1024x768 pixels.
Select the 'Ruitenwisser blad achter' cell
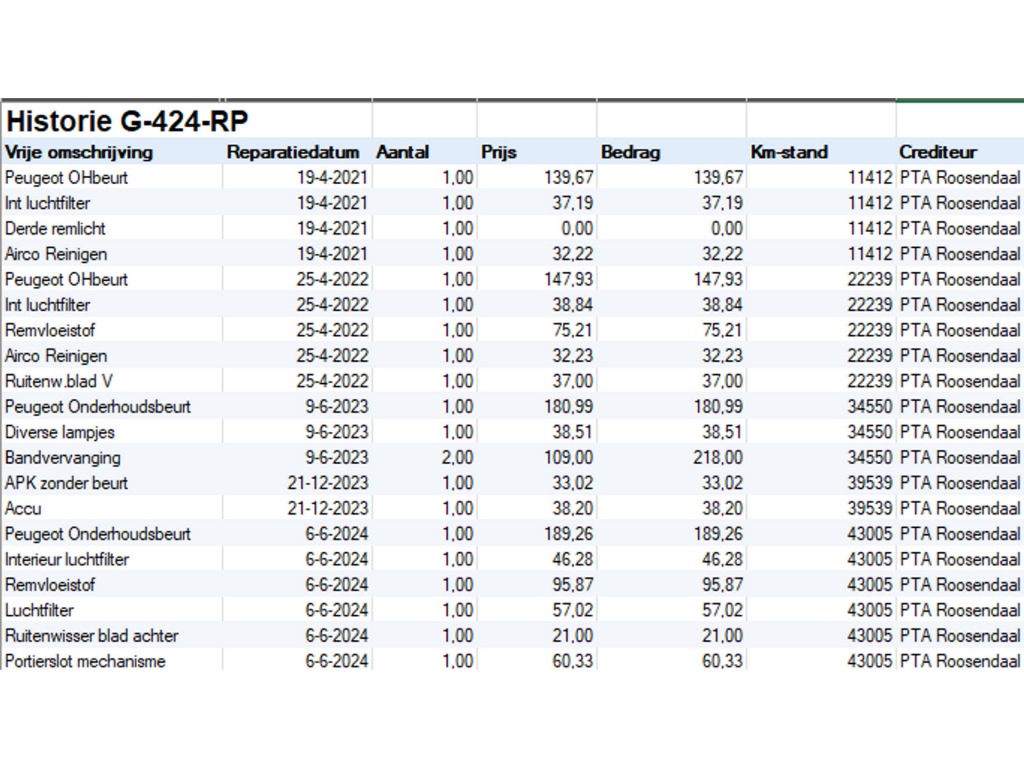click(92, 635)
